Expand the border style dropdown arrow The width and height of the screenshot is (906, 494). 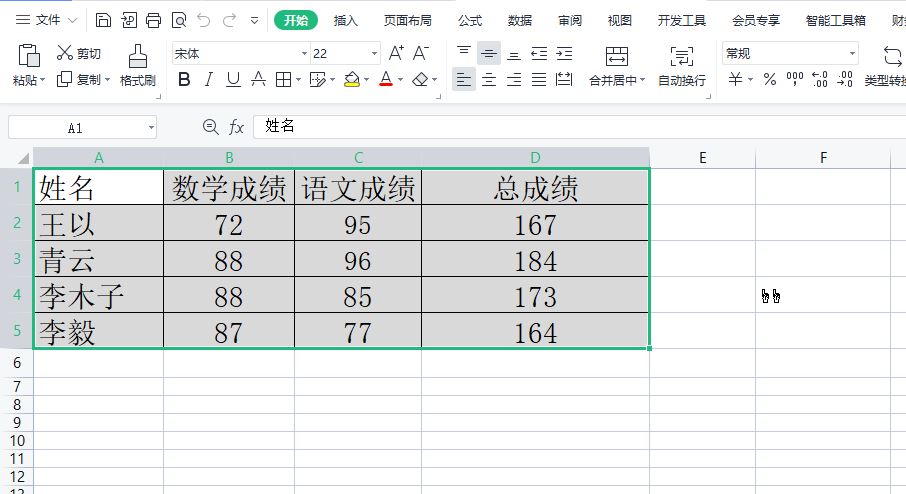pyautogui.click(x=299, y=80)
